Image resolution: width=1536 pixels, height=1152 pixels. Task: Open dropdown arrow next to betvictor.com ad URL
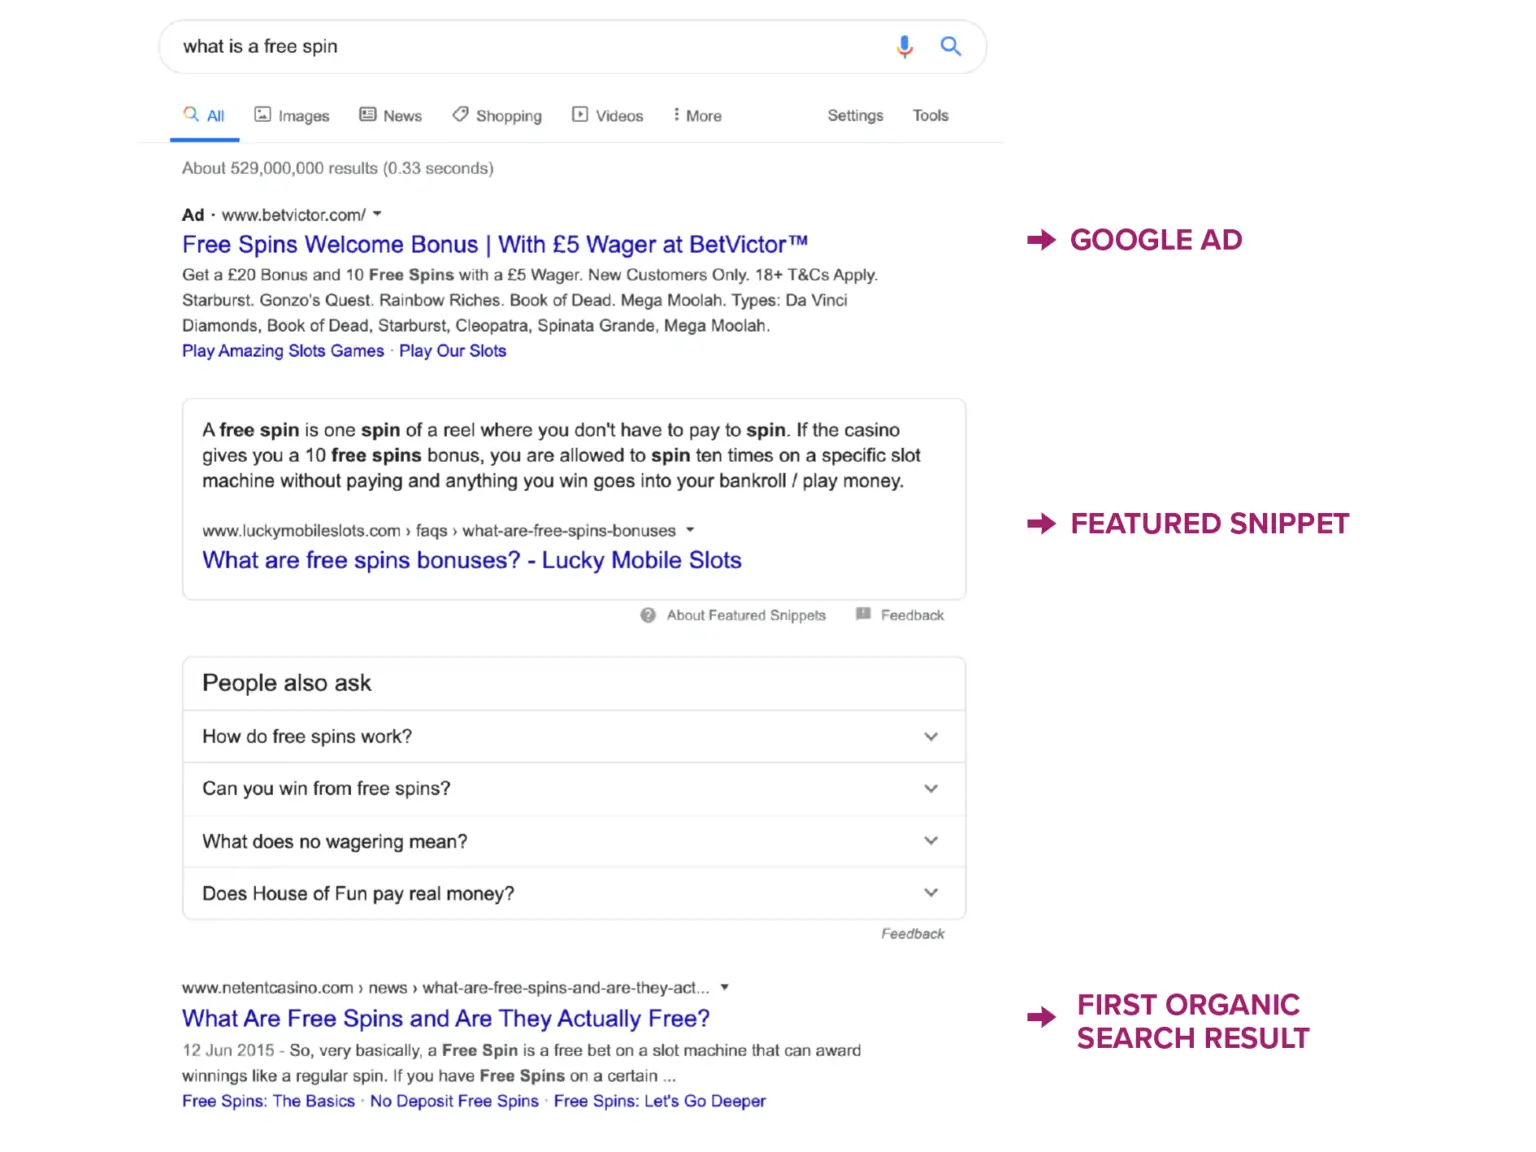pyautogui.click(x=377, y=214)
